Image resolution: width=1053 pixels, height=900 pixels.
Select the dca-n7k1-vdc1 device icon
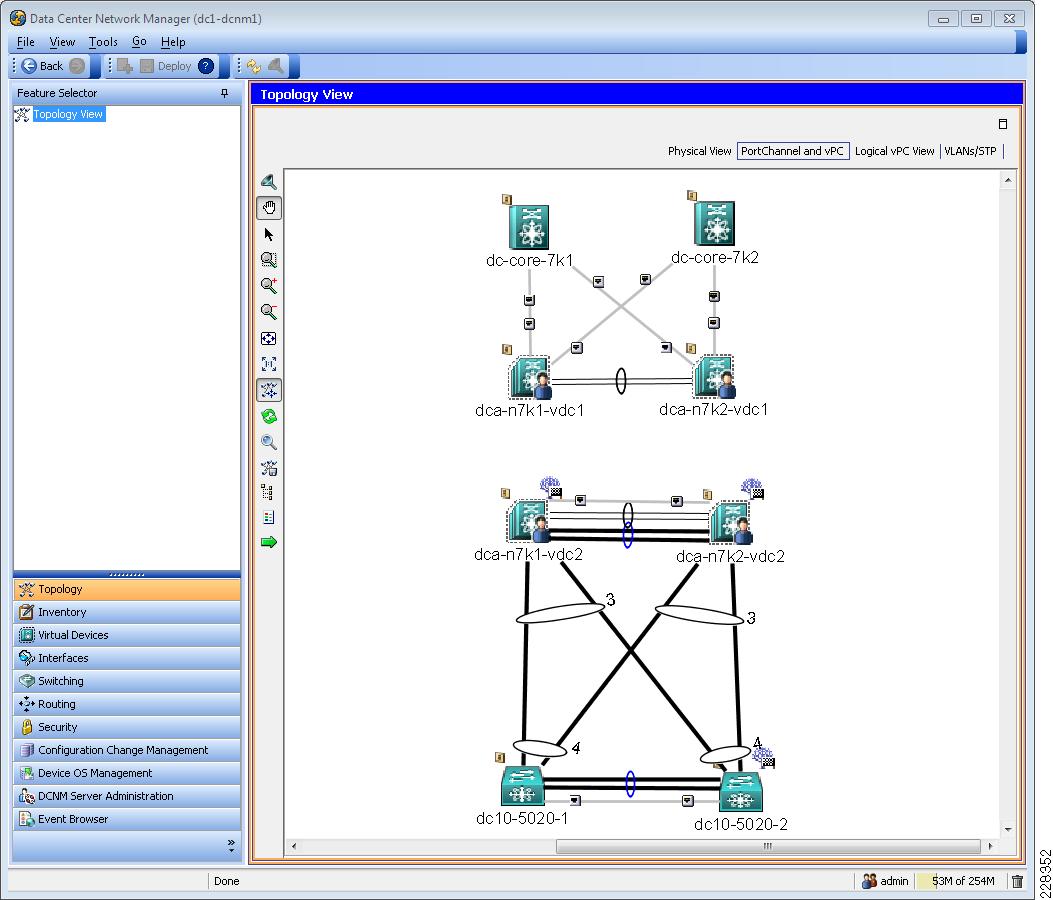click(530, 377)
